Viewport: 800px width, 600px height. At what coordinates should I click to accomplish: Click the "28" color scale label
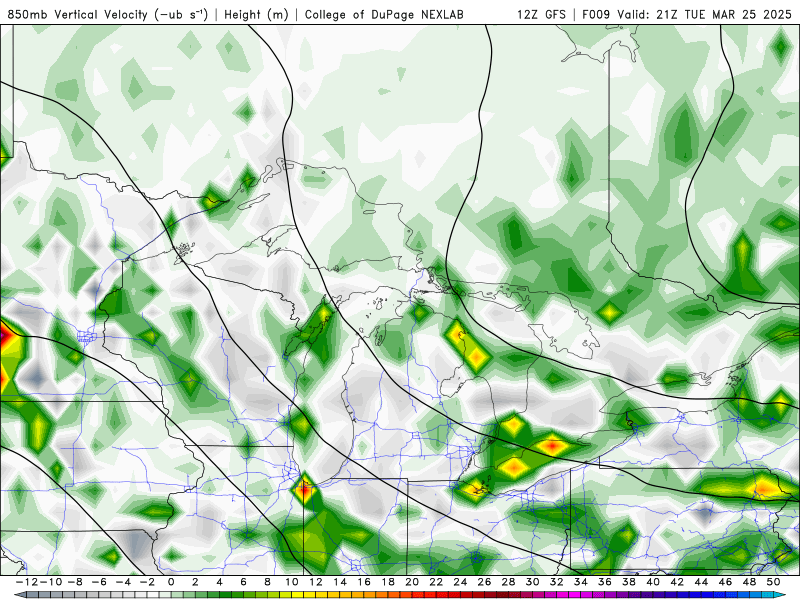508,582
